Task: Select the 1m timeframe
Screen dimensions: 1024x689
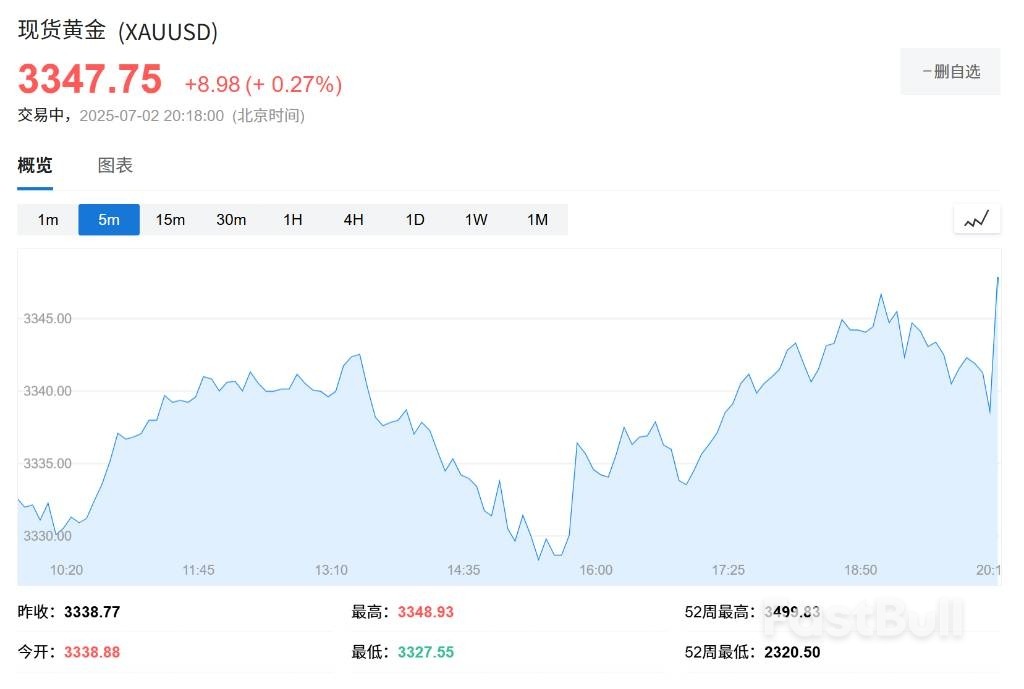Action: pos(48,220)
